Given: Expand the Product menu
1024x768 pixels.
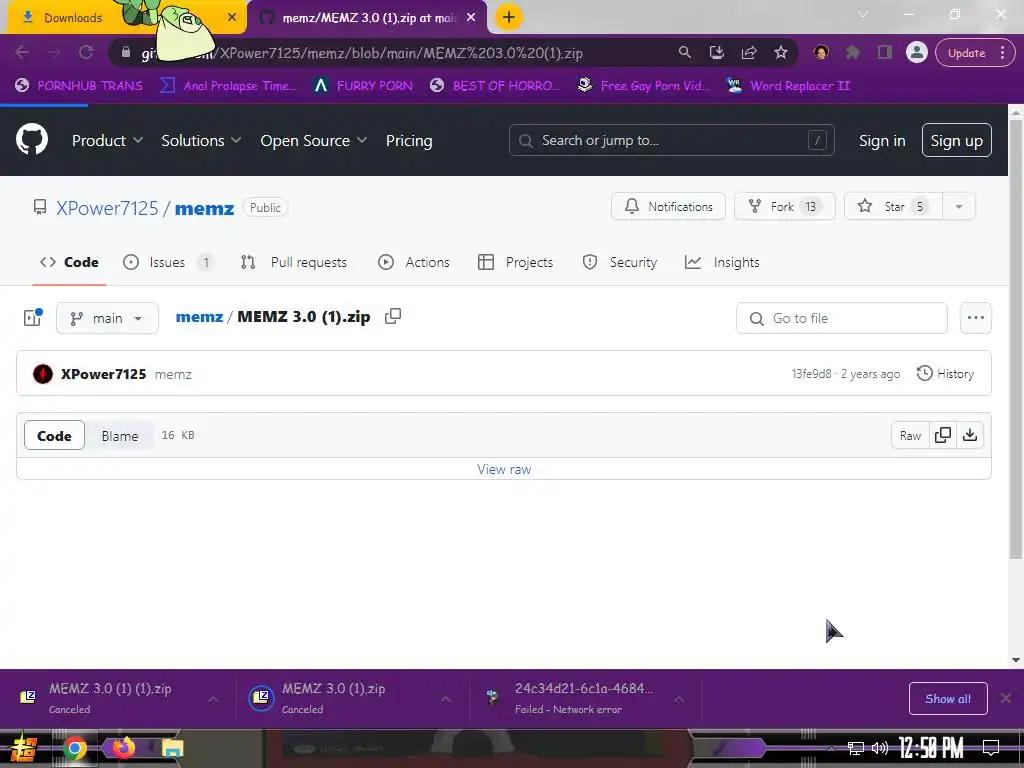Looking at the screenshot, I should [x=107, y=140].
